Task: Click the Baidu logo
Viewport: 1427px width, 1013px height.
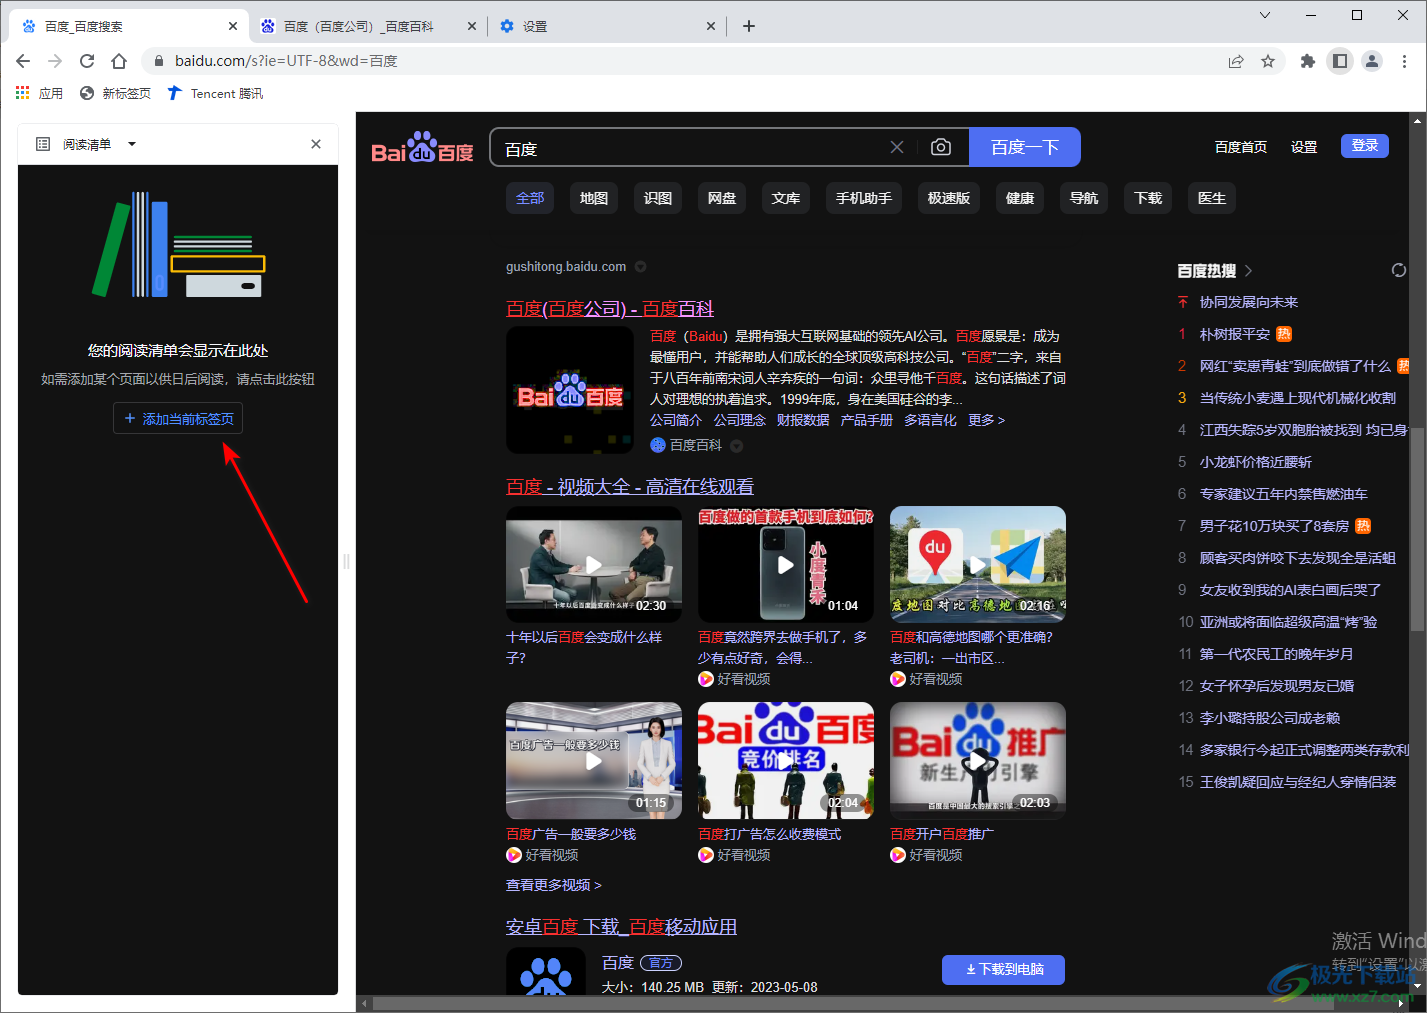Action: [422, 148]
